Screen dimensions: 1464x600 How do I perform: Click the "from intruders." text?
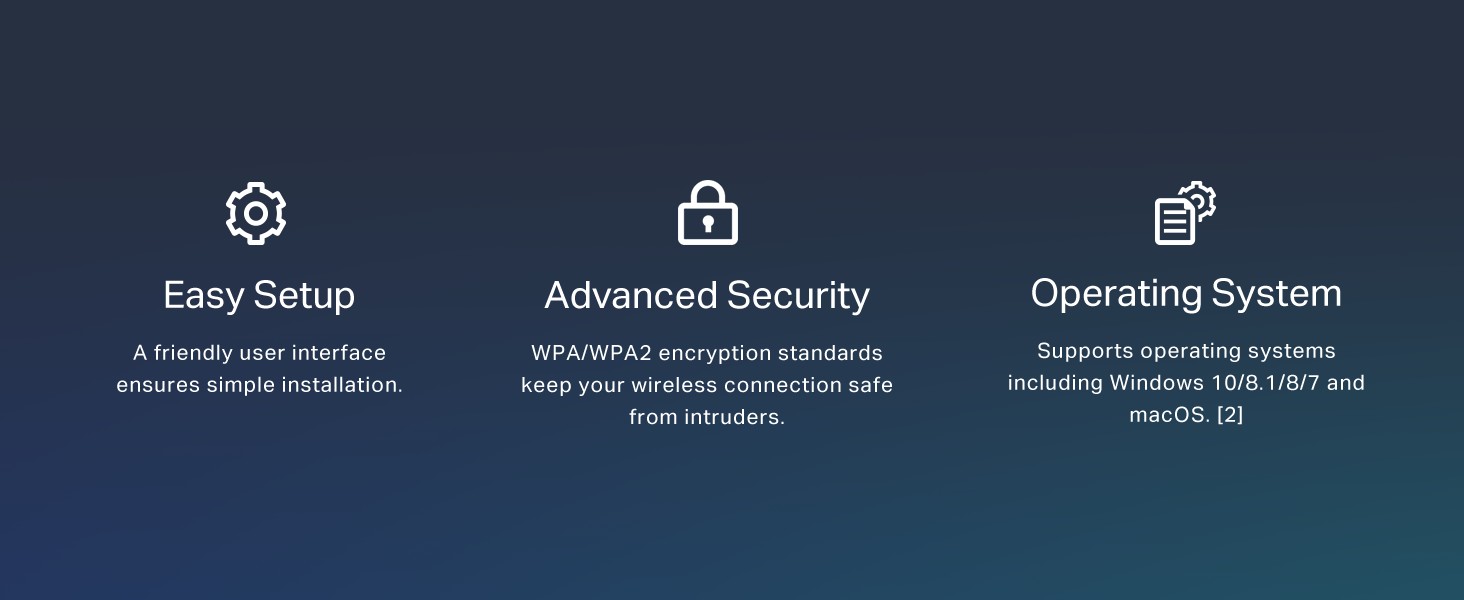[x=707, y=417]
